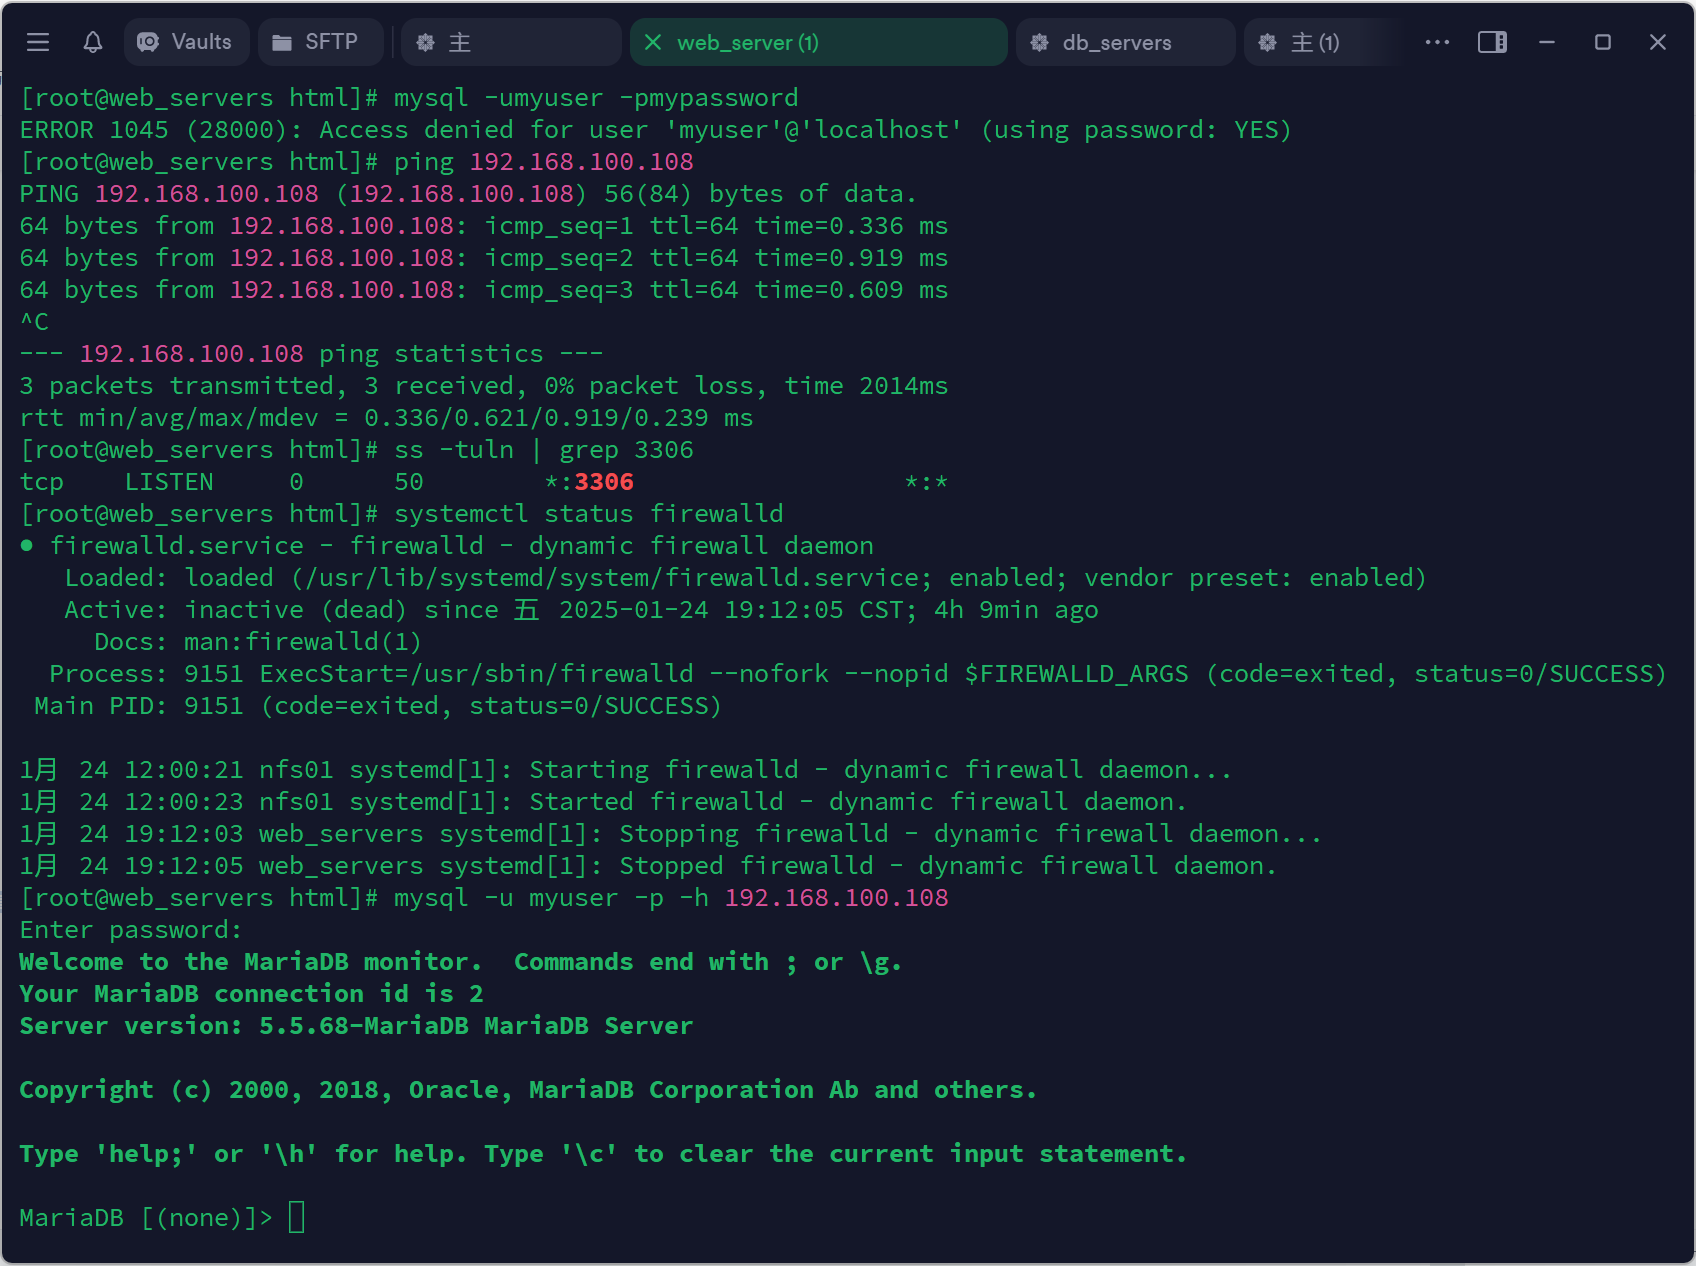Switch to the SFTP tab
Viewport: 1696px width, 1266px height.
click(320, 42)
